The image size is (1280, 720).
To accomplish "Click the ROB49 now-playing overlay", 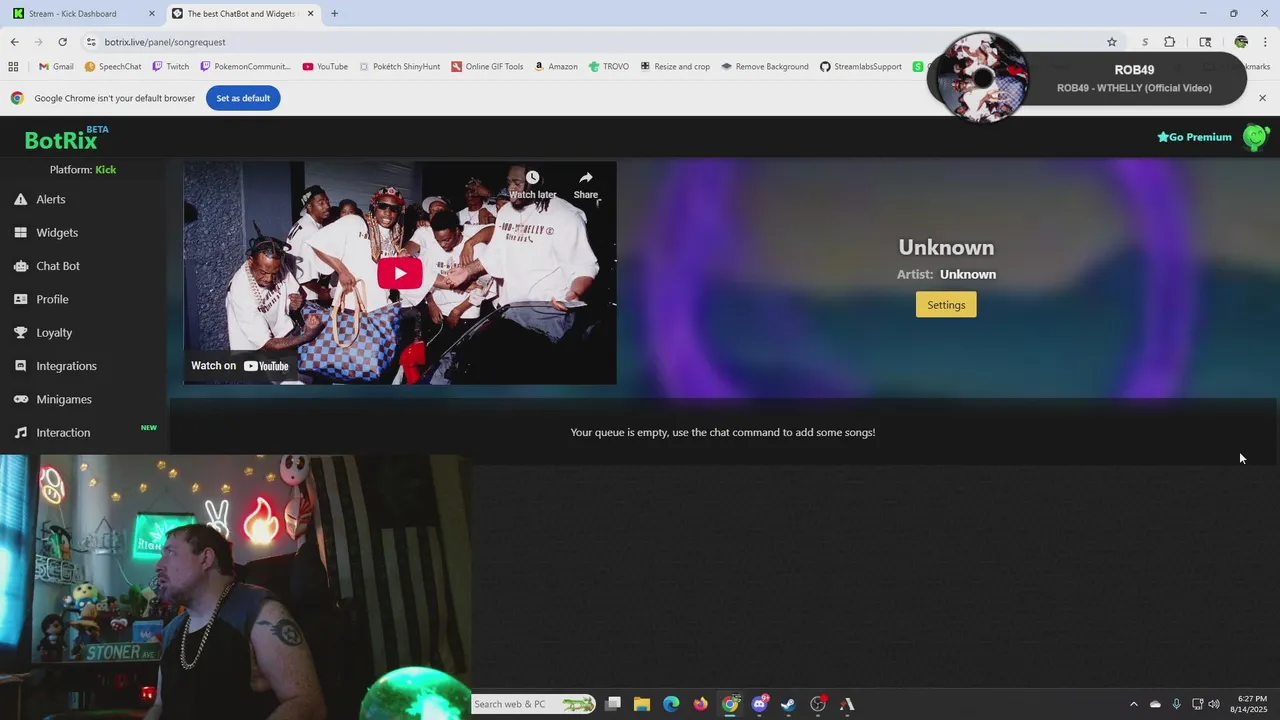I will coord(1087,78).
